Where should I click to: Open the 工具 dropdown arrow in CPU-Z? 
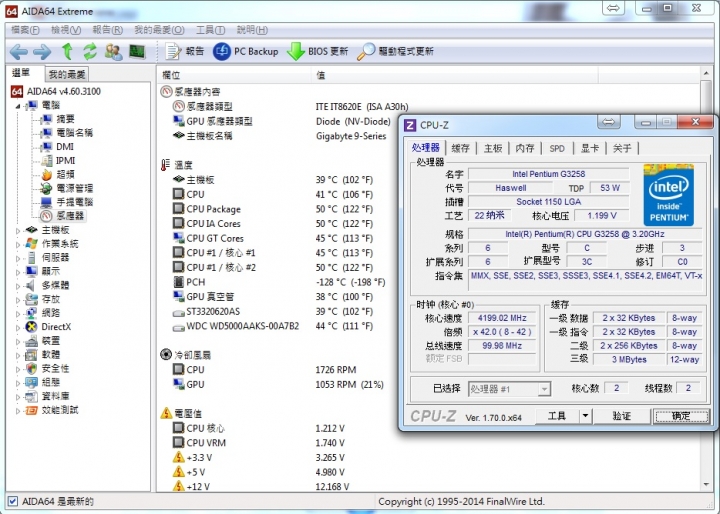pyautogui.click(x=585, y=416)
